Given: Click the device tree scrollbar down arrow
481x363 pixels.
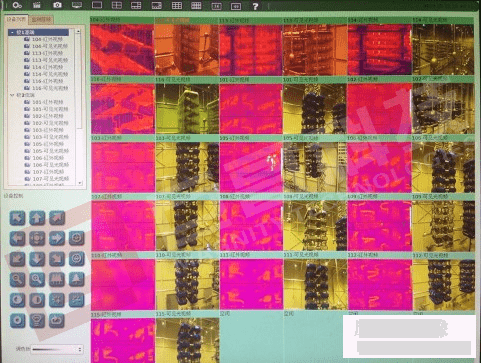Looking at the screenshot, I should pos(80,183).
